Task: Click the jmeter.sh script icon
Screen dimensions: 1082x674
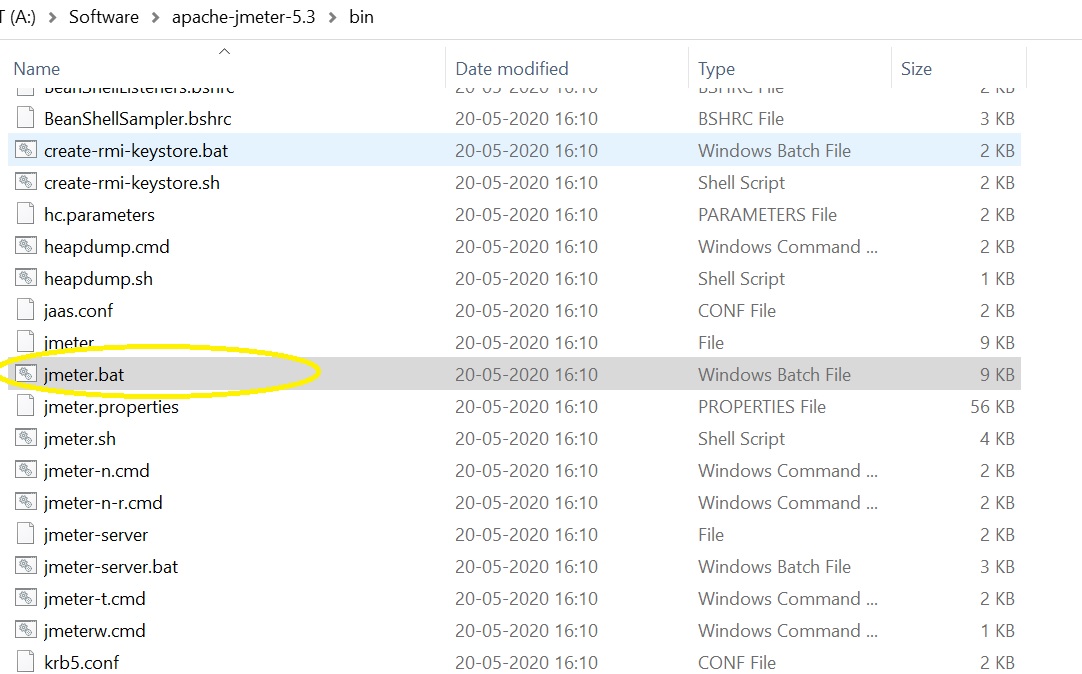Action: click(26, 438)
